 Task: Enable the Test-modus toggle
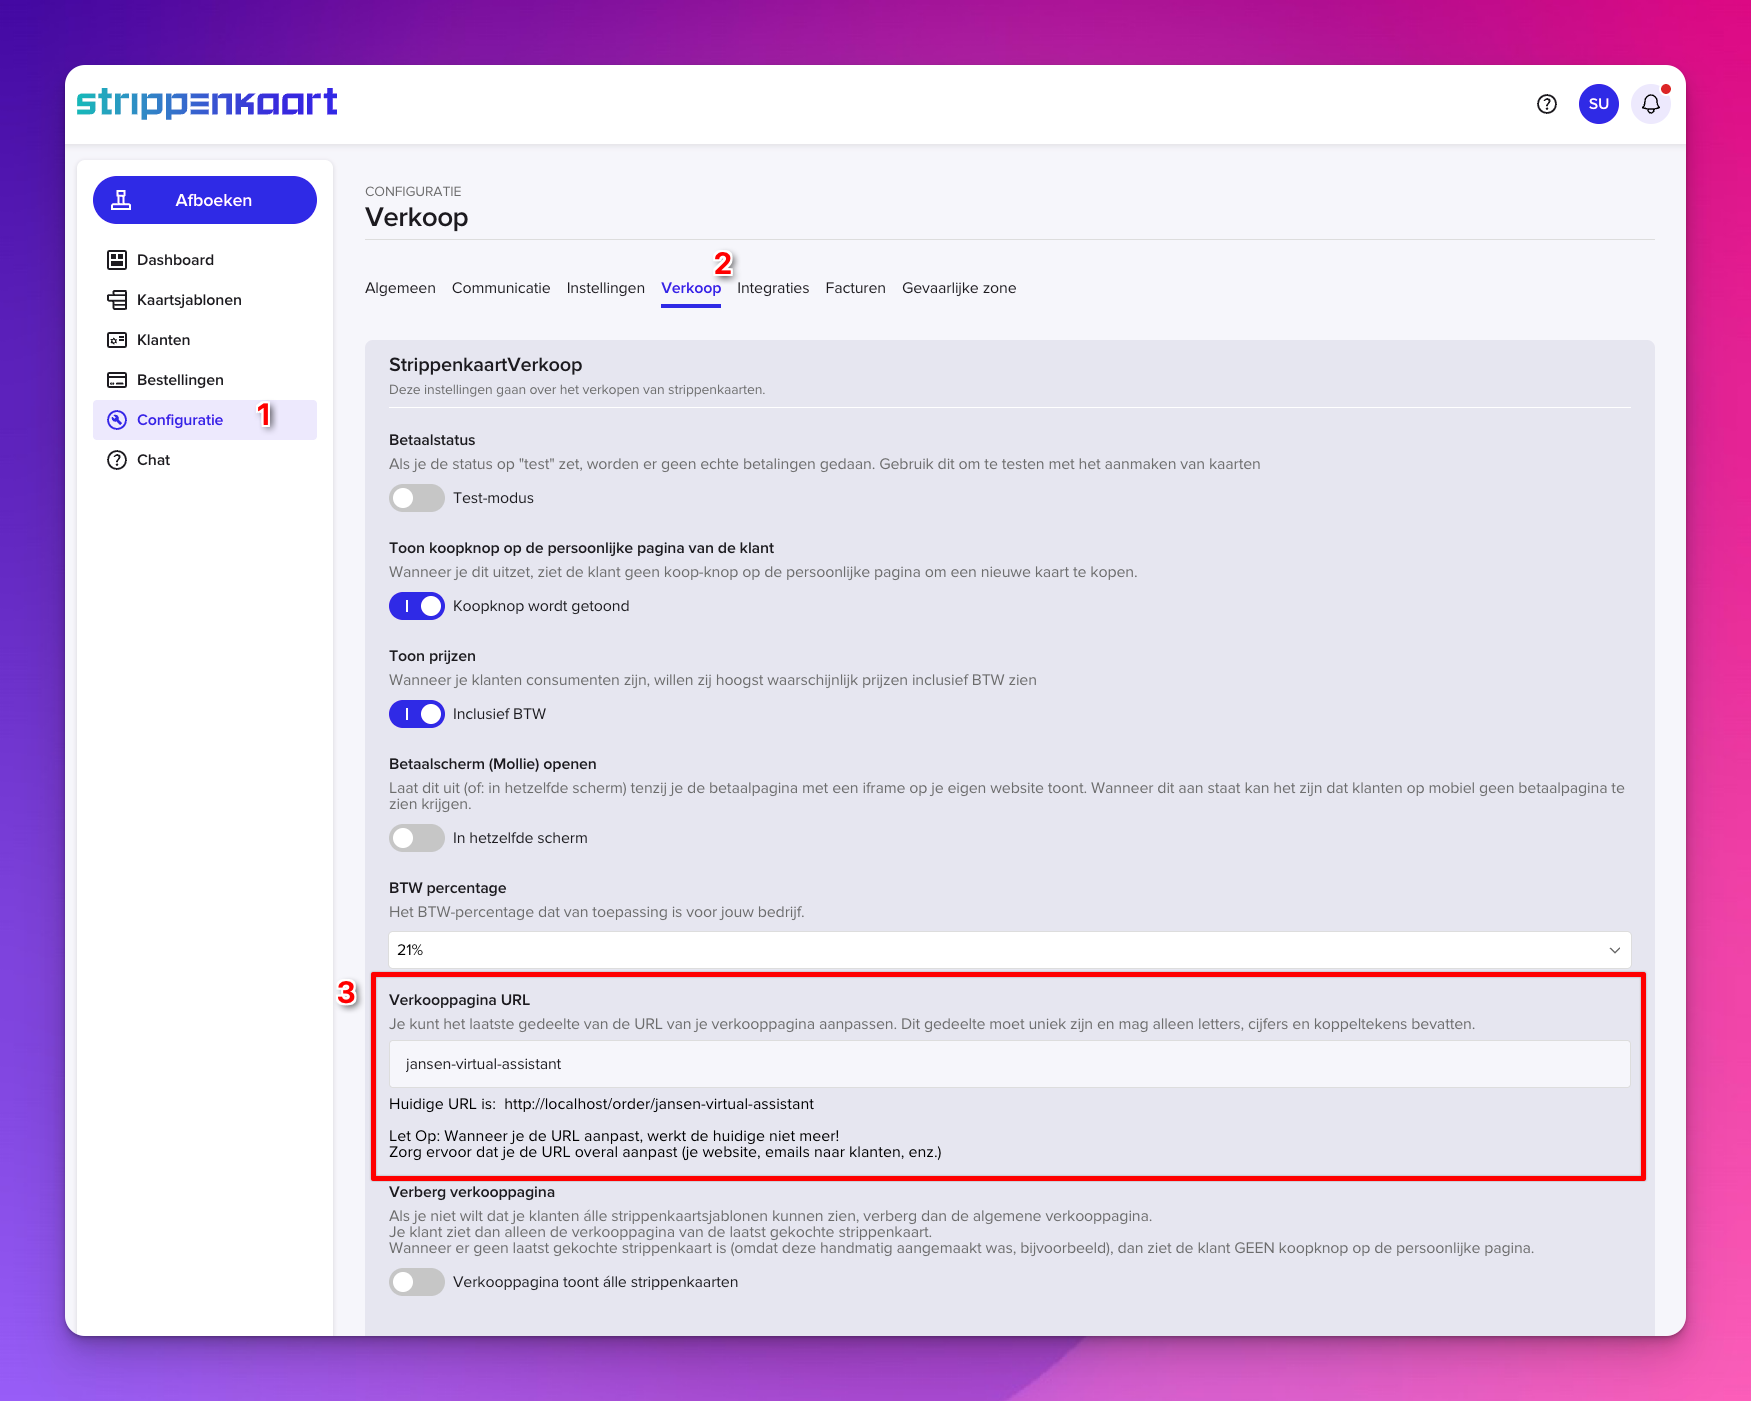[x=416, y=498]
